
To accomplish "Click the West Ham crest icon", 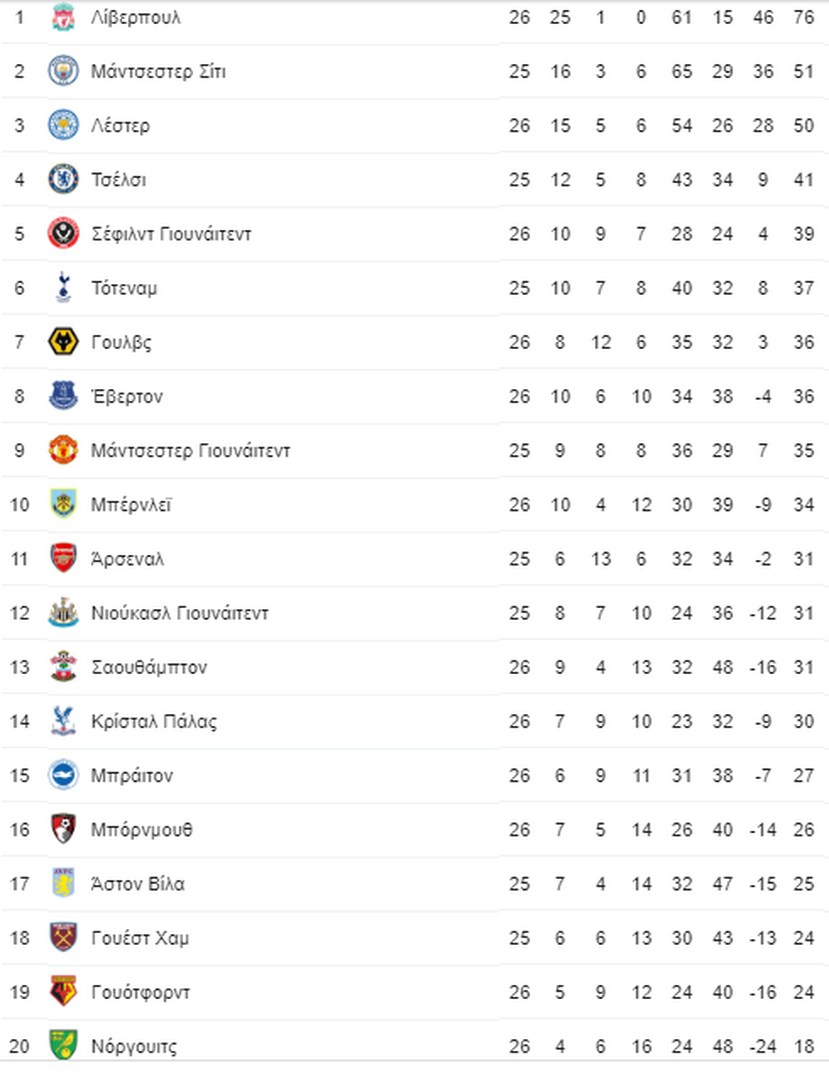I will pos(63,937).
